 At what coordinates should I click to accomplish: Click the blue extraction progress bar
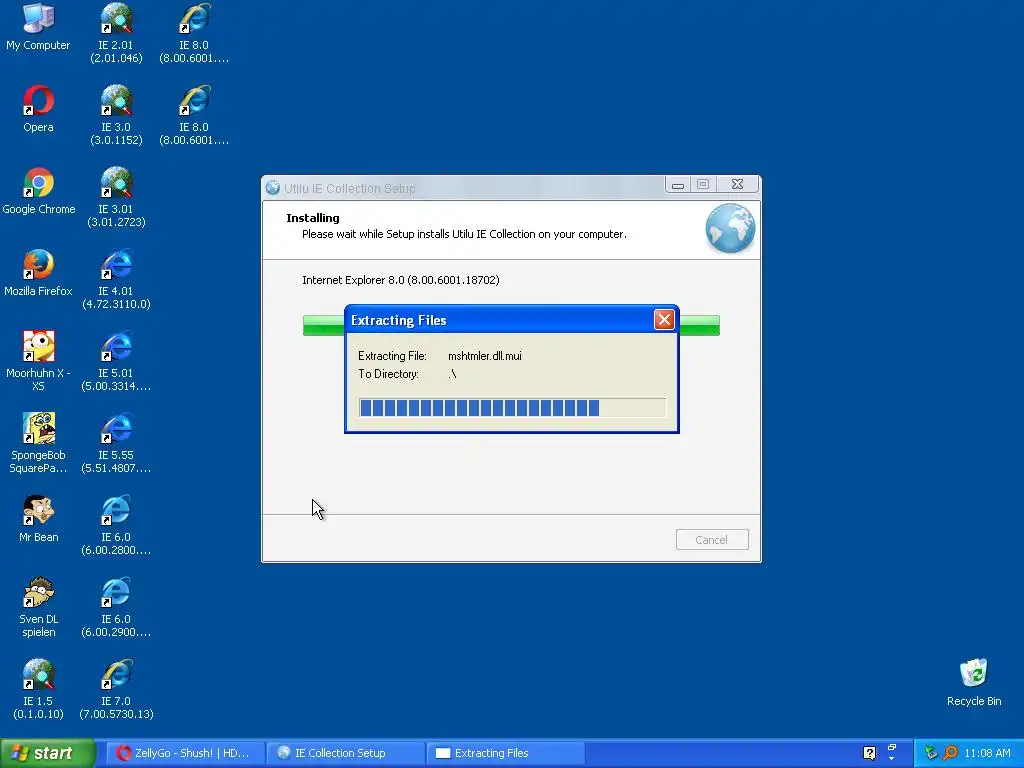pos(512,408)
